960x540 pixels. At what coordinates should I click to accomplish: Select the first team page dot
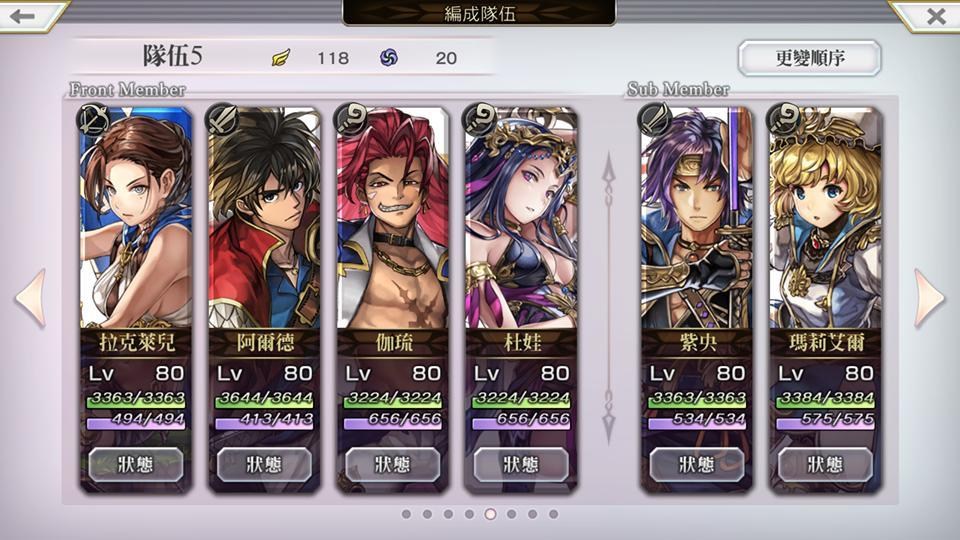(x=406, y=514)
